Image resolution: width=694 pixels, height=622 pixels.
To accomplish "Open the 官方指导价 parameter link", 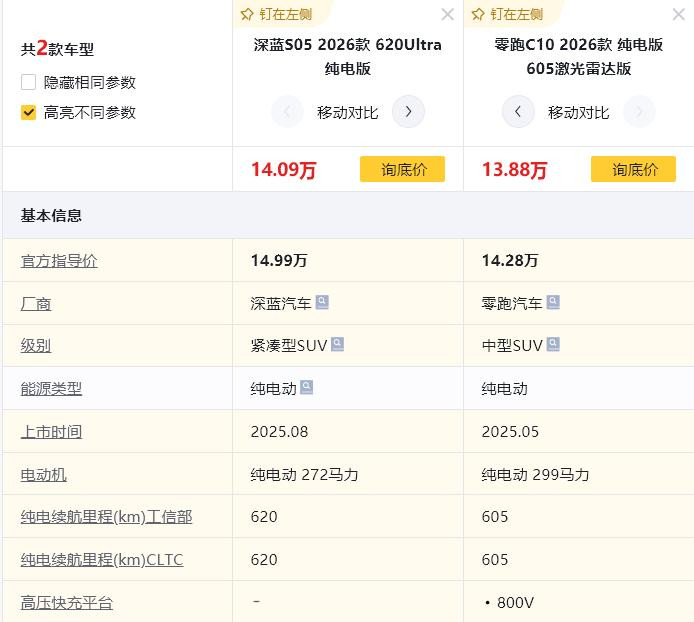I will click(59, 260).
